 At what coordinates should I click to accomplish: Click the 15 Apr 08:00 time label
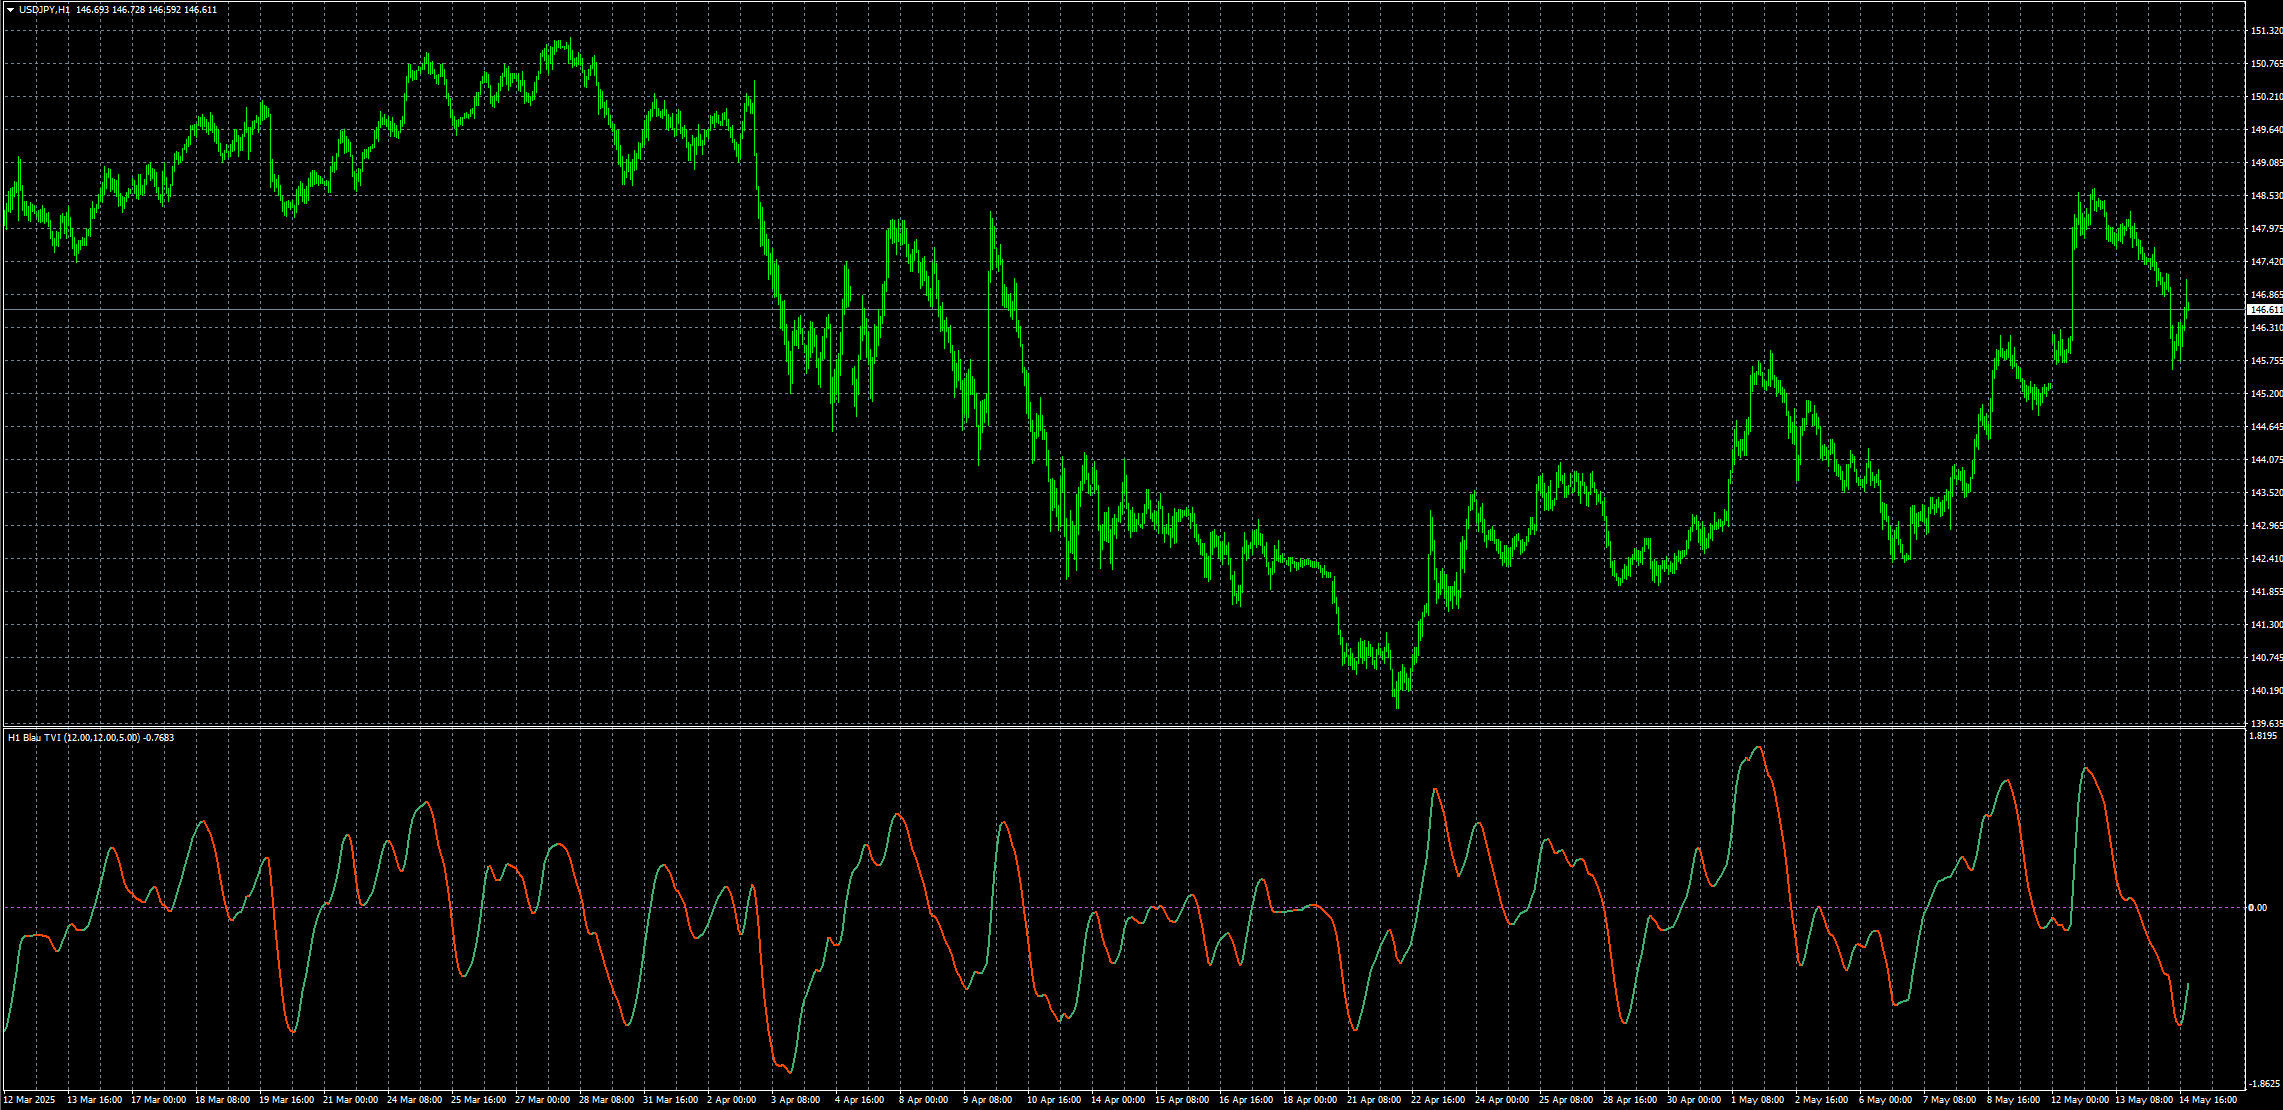1182,1100
